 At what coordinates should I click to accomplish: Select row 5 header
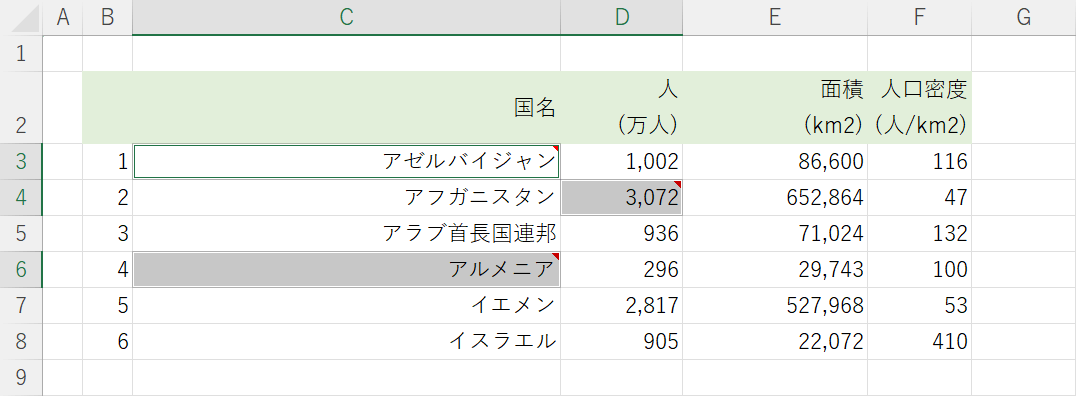(21, 234)
